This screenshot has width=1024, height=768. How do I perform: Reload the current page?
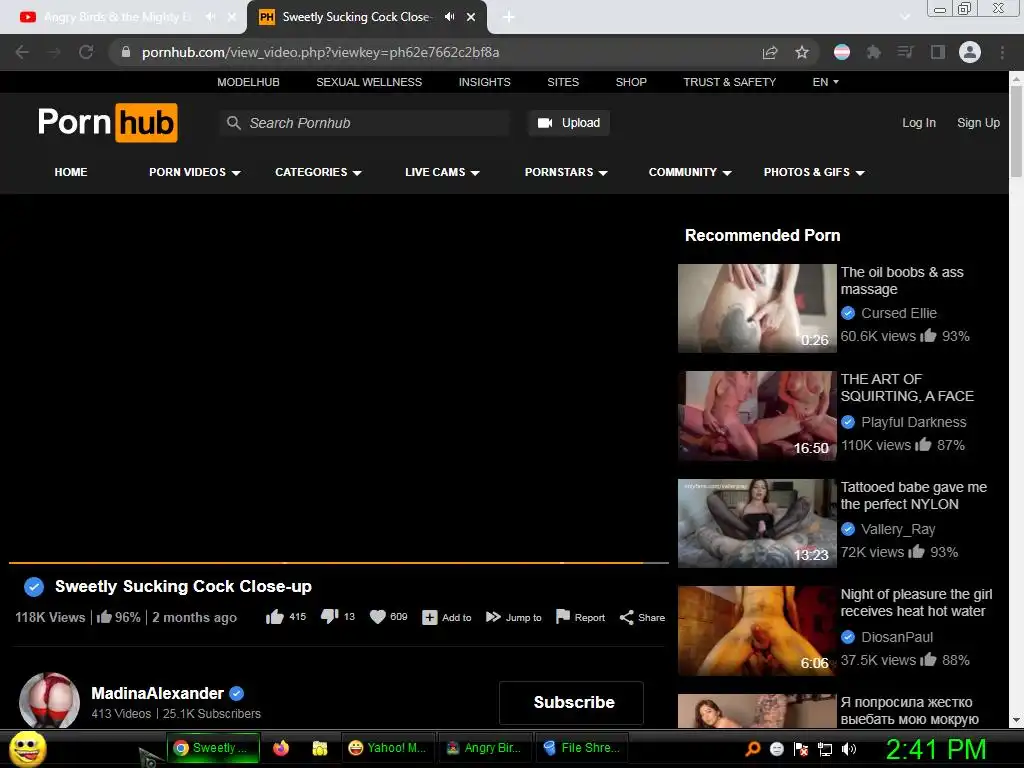(x=86, y=52)
